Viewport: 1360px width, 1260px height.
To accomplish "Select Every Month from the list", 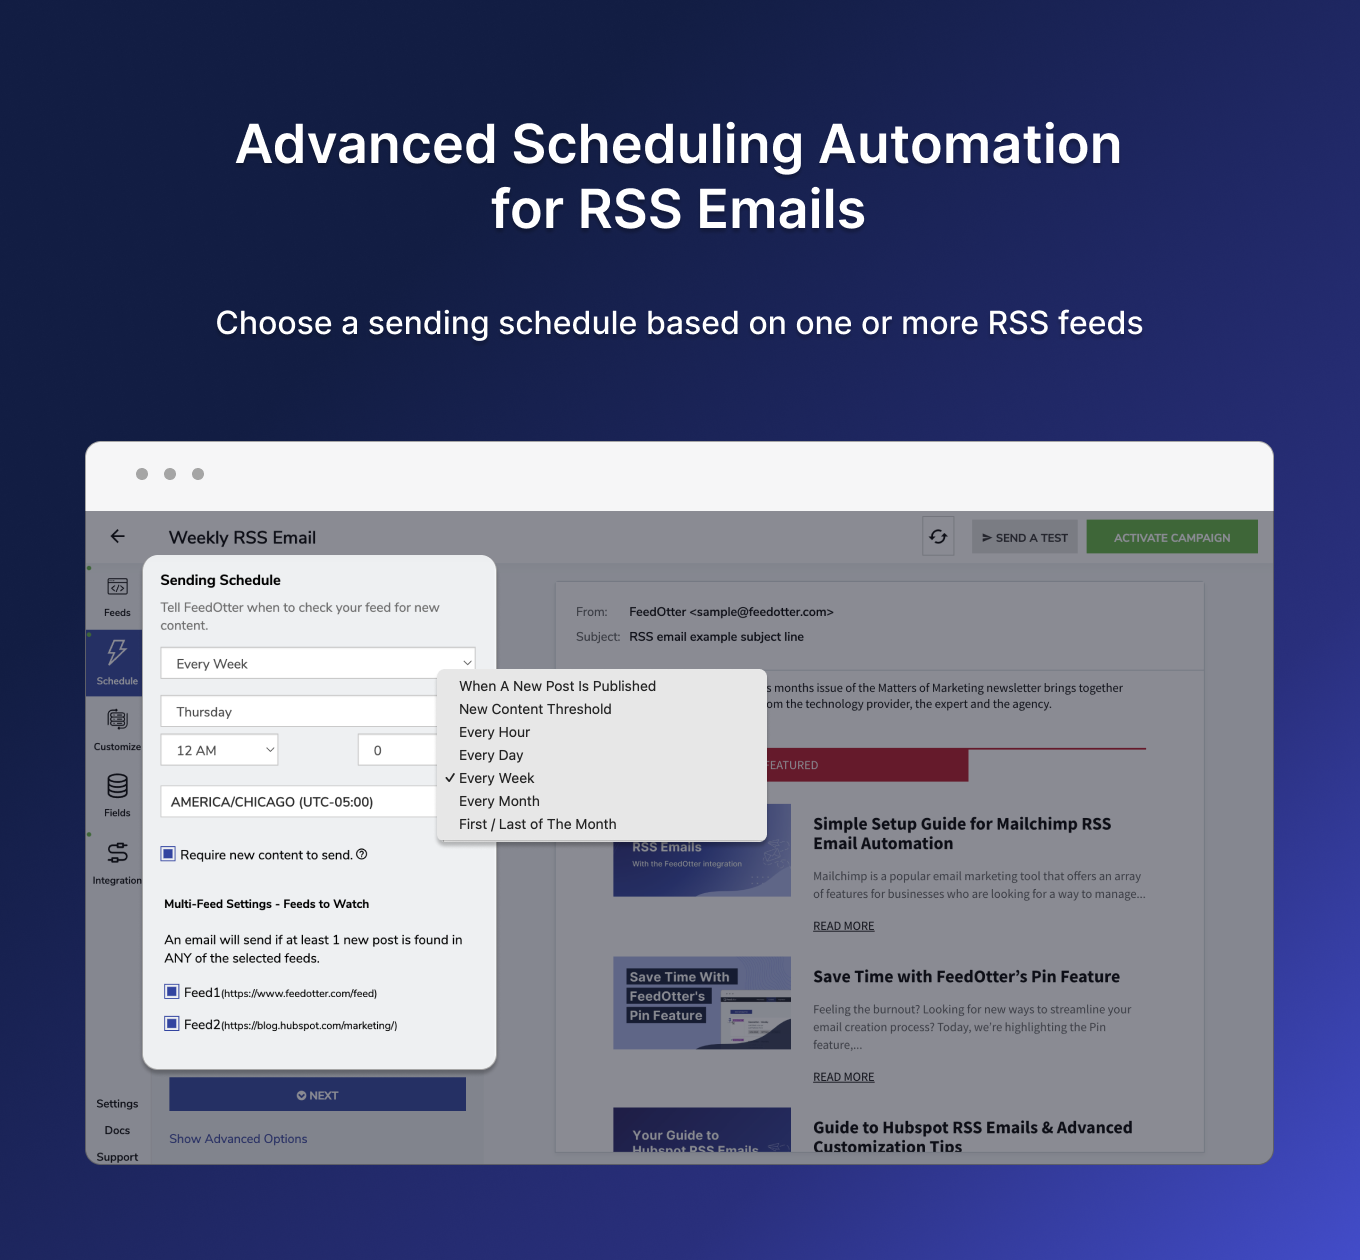I will point(499,801).
